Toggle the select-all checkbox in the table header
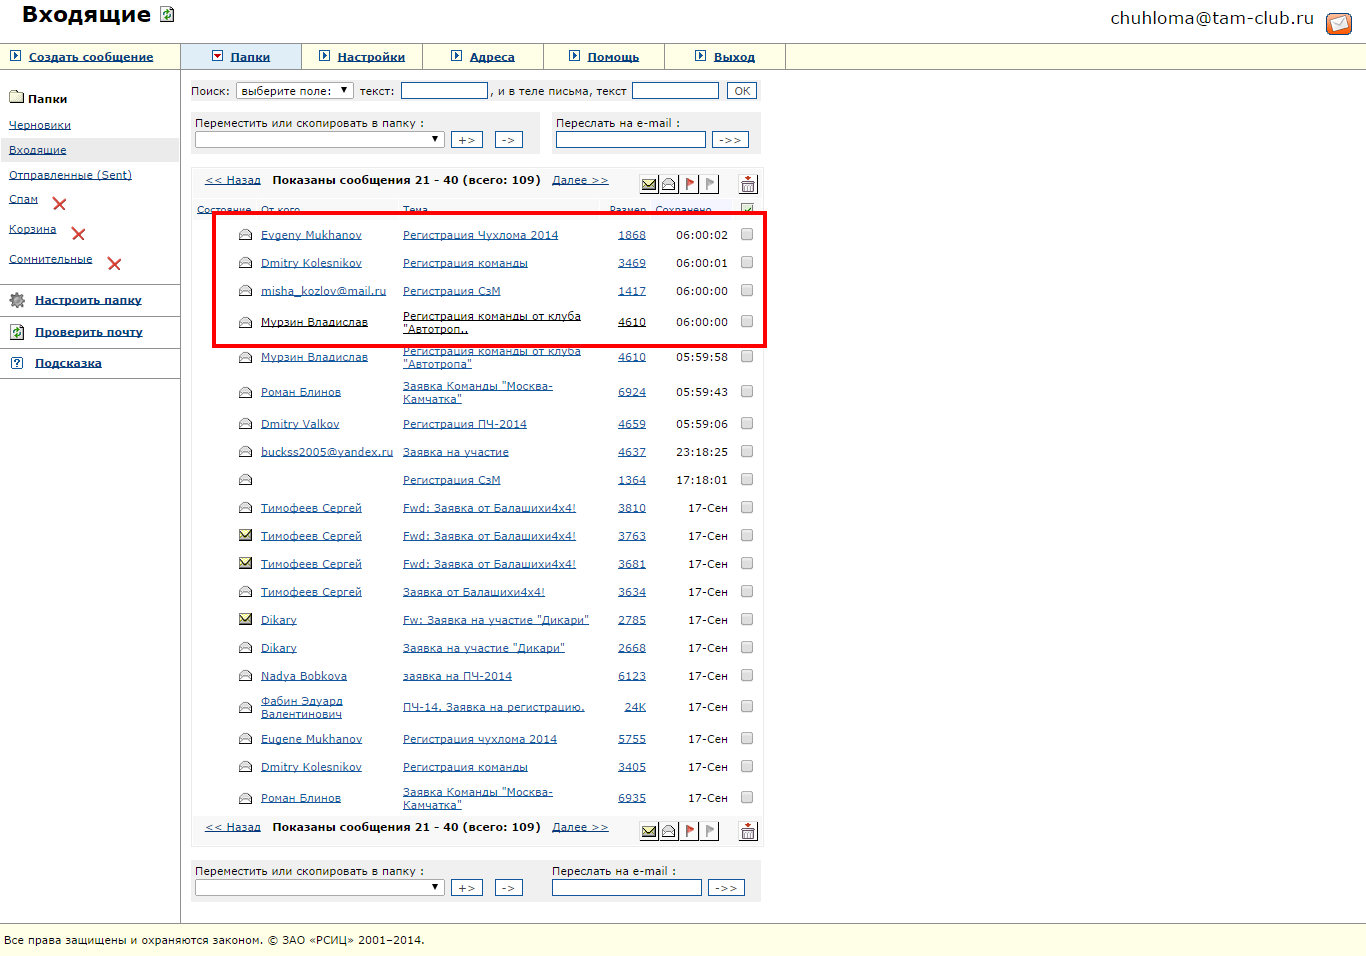 [x=747, y=209]
